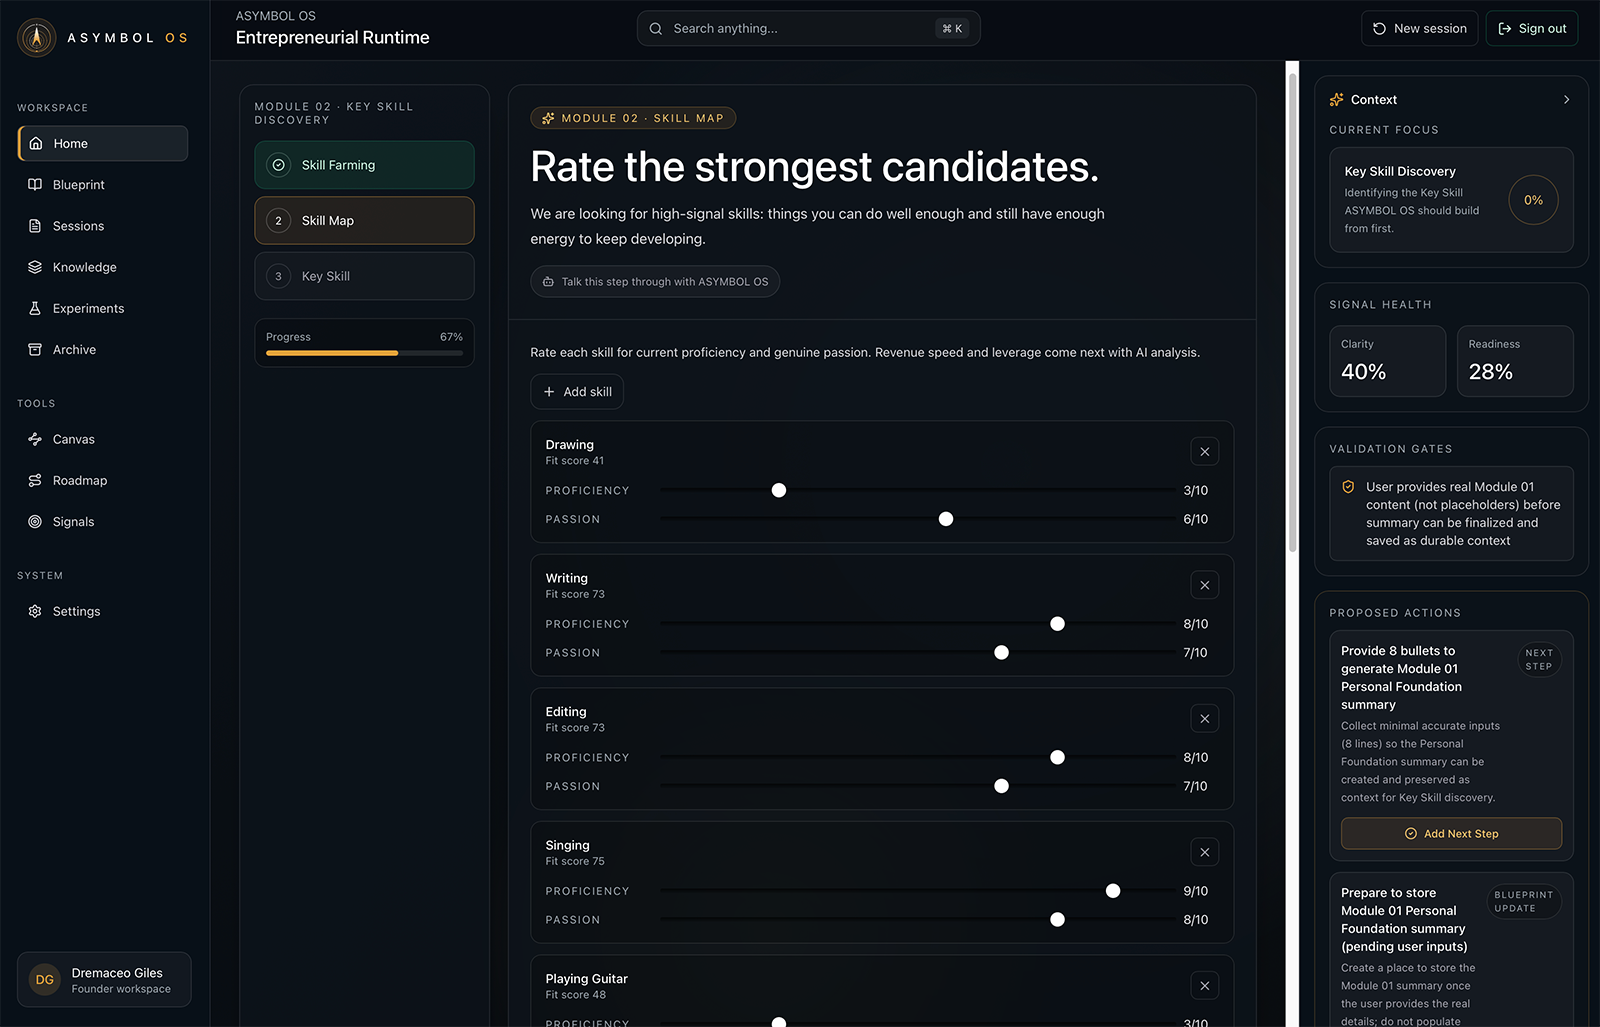Select step 3 Key Skill
This screenshot has height=1027, width=1600.
tap(364, 276)
